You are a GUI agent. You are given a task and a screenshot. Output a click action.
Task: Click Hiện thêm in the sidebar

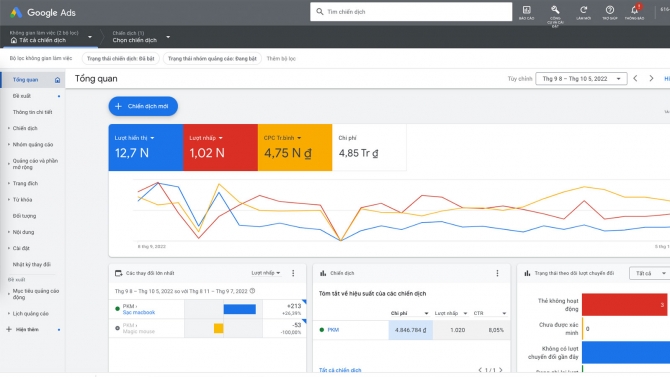pyautogui.click(x=27, y=330)
